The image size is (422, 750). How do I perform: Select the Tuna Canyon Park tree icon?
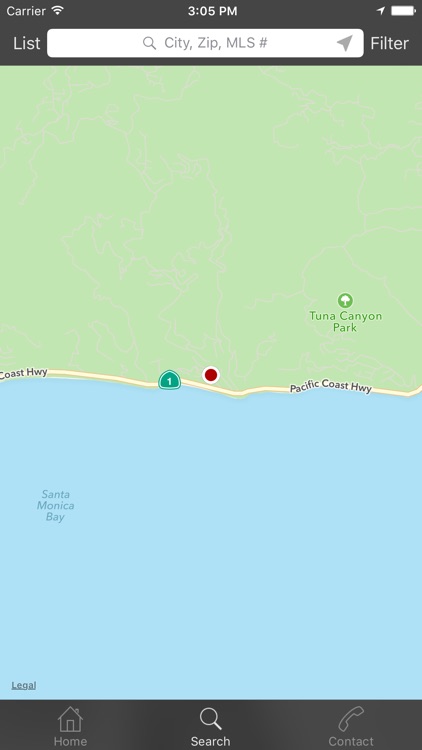345,301
